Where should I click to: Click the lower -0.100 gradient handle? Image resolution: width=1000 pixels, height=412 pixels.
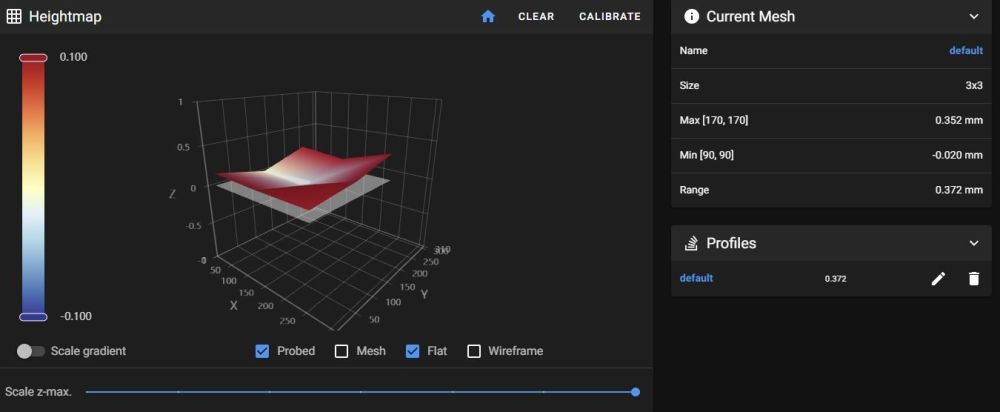(33, 317)
